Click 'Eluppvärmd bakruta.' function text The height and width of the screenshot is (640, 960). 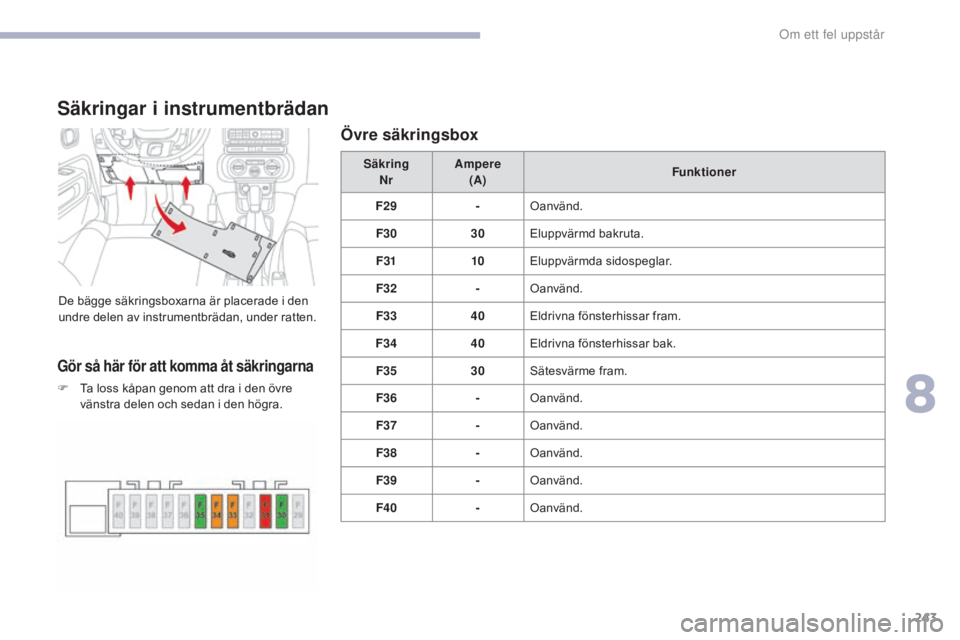(587, 233)
